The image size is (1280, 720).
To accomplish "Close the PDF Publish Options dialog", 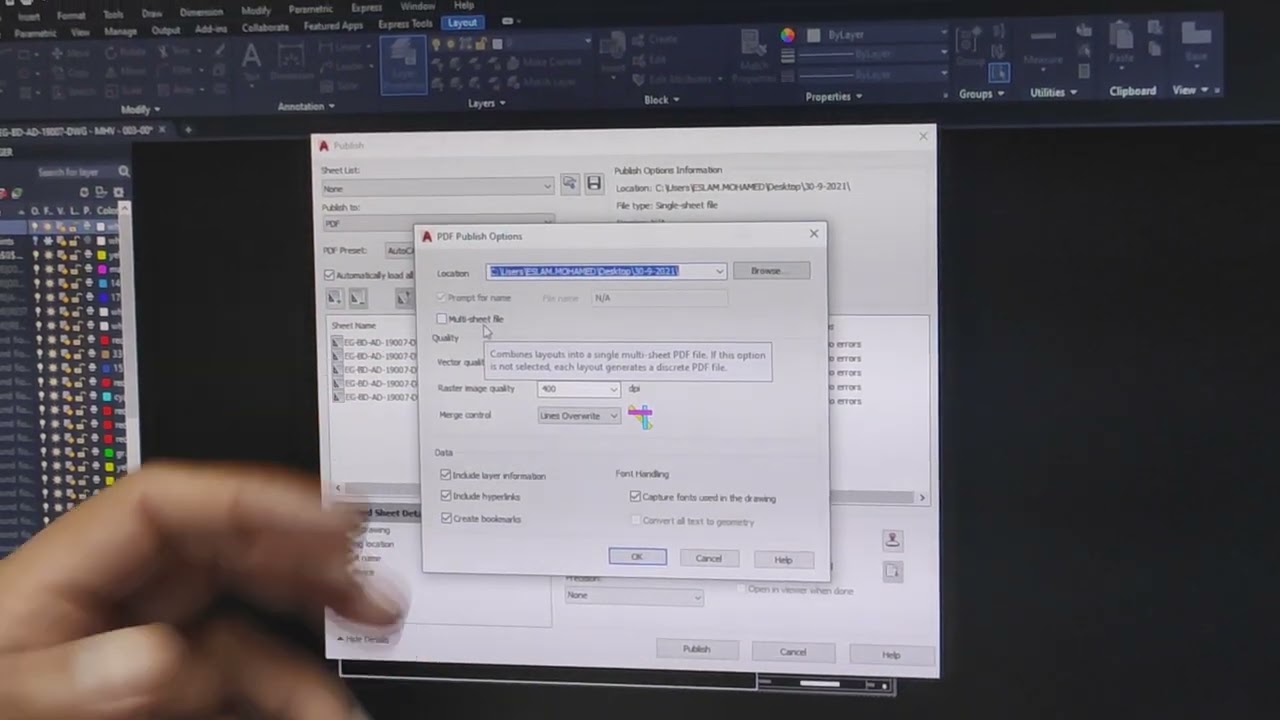I will (813, 234).
